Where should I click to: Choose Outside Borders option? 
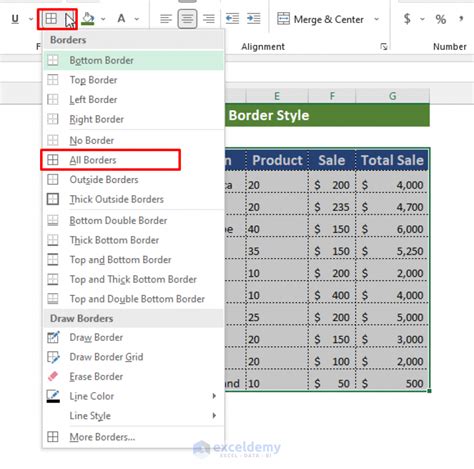[134, 180]
